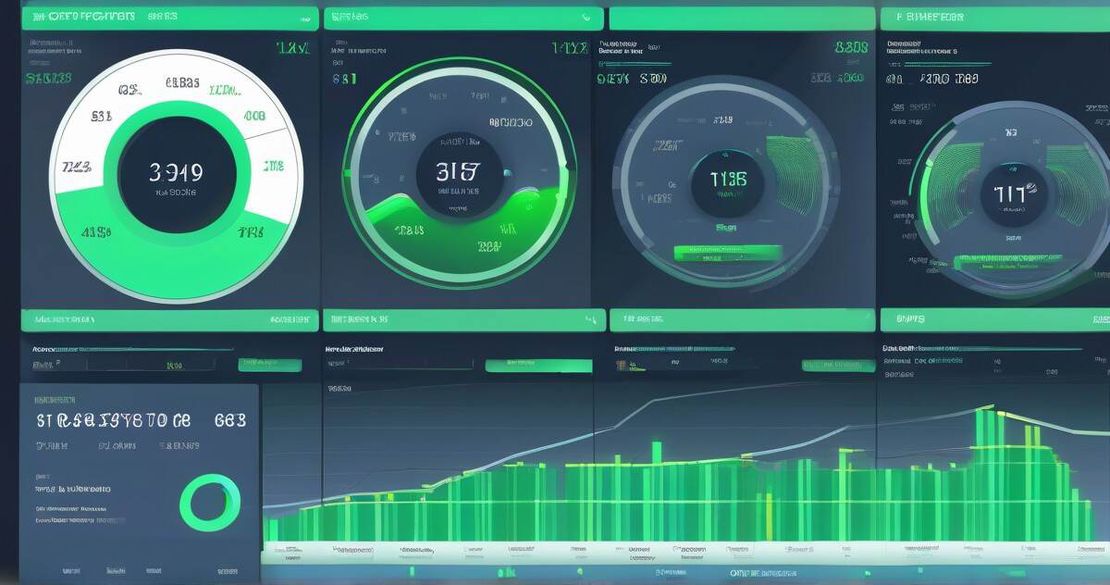The image size is (1110, 585).
Task: Toggle the green pill below the second panel
Action: tap(538, 366)
